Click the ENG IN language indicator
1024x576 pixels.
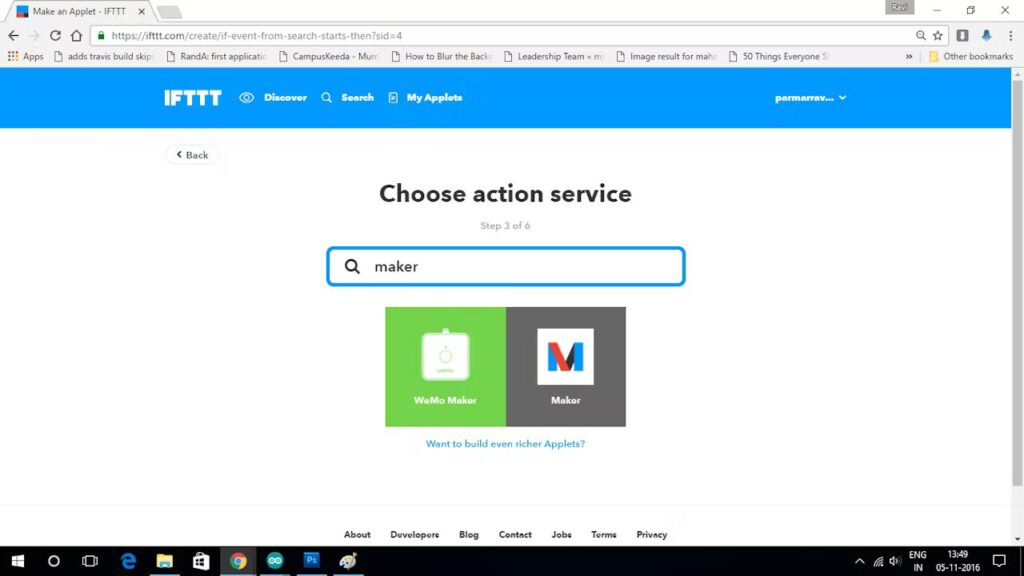[x=918, y=561]
